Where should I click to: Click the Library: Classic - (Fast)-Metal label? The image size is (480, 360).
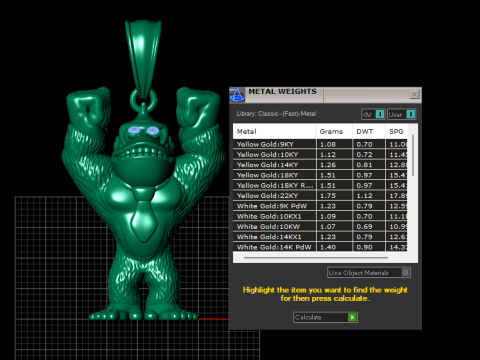276,114
